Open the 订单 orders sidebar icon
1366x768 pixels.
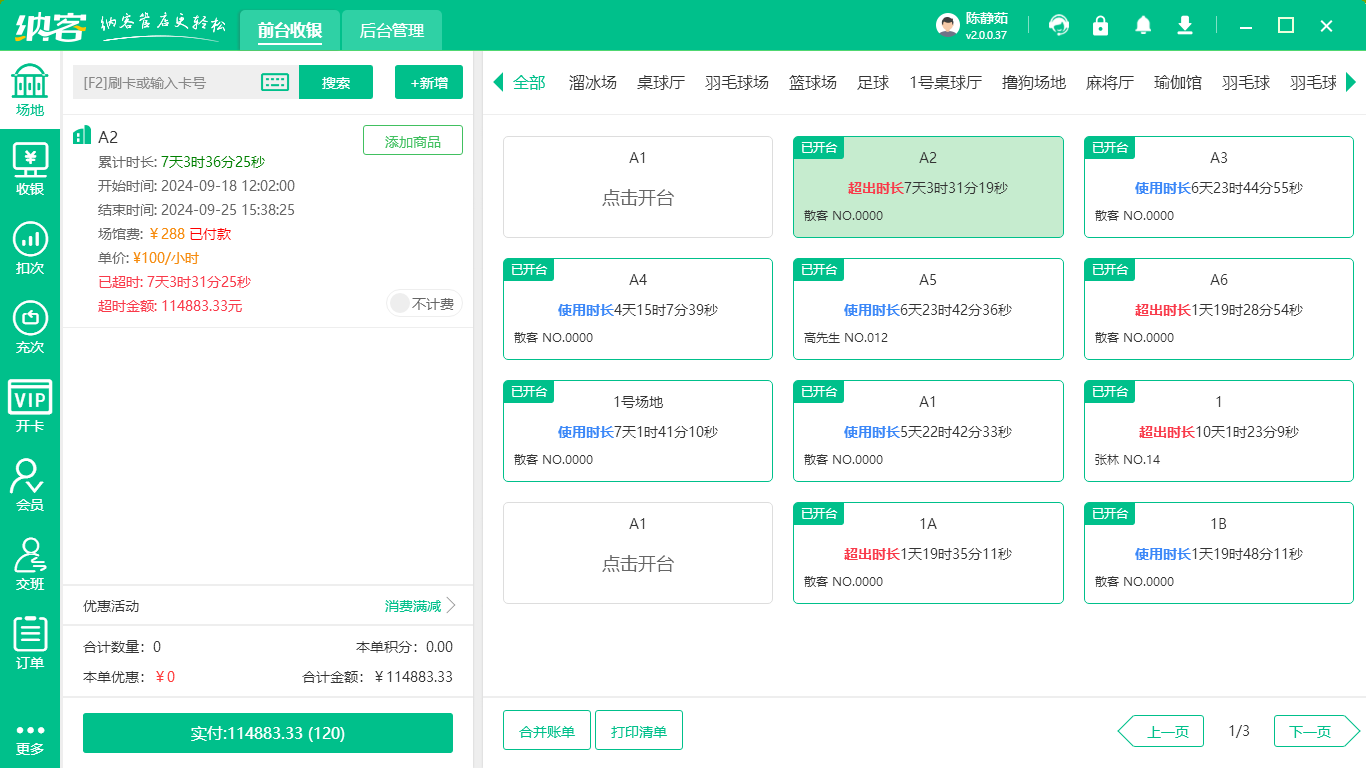(30, 642)
